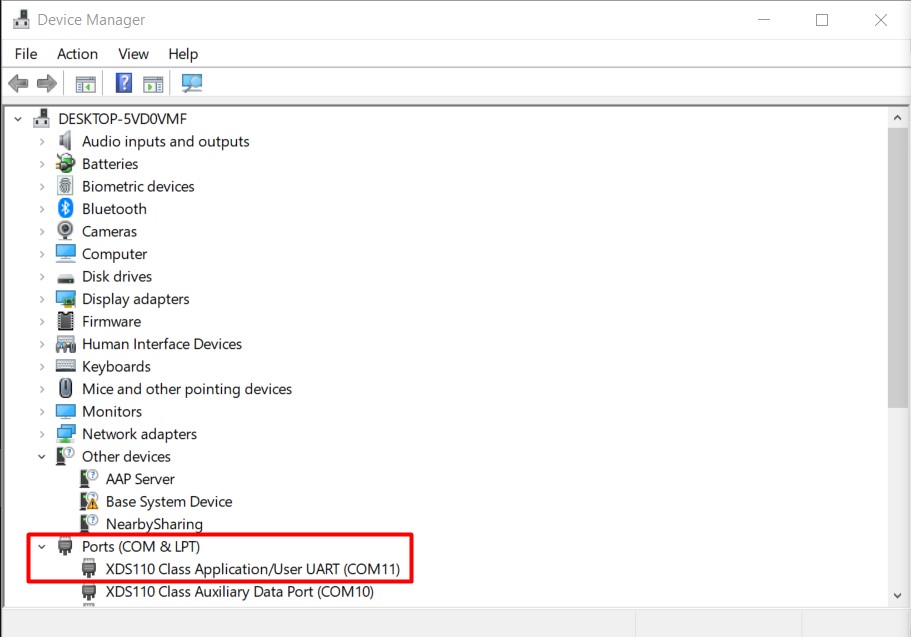Select AAP Server device
The image size is (911, 637).
coord(140,479)
